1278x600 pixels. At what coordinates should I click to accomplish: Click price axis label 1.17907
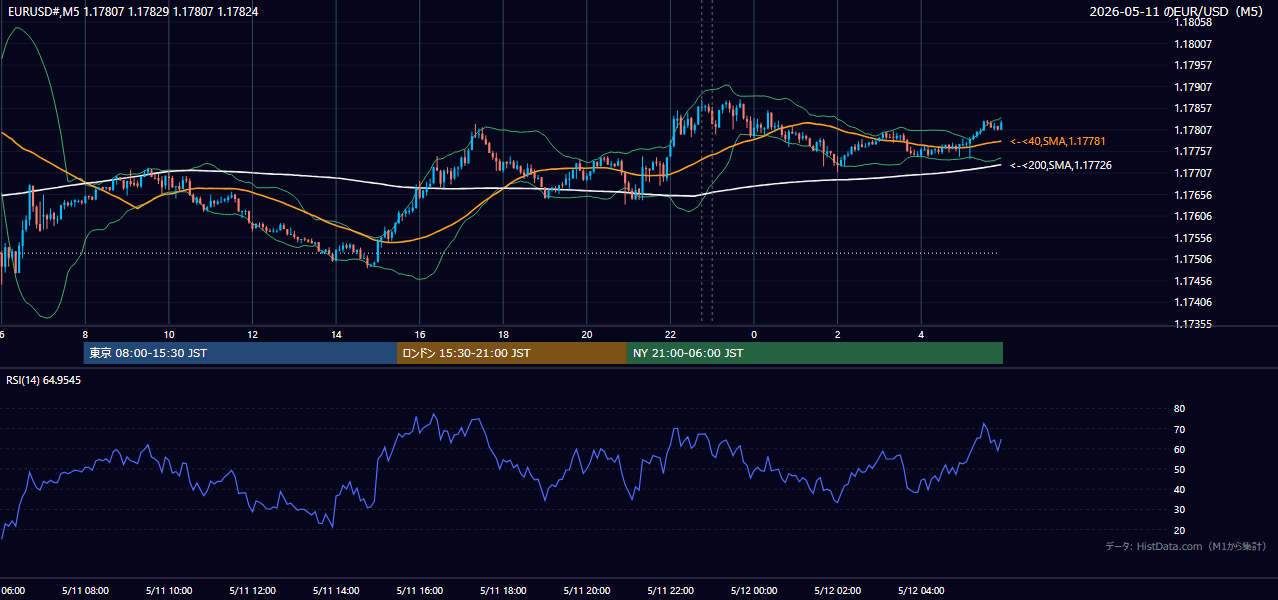click(x=1192, y=87)
